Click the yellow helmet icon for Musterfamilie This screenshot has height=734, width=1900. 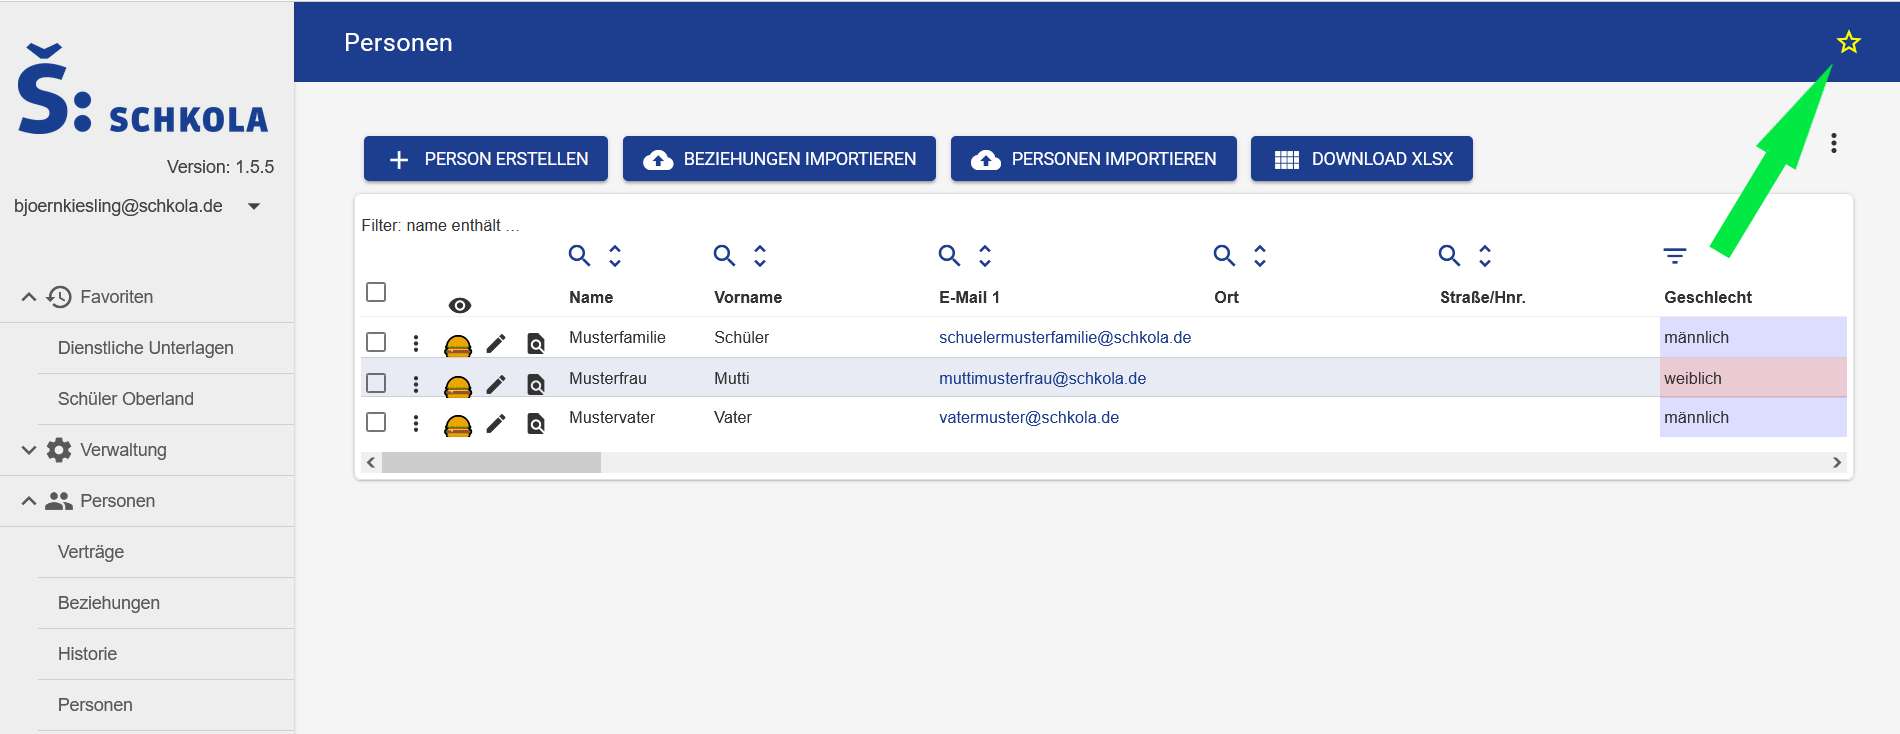(x=458, y=345)
